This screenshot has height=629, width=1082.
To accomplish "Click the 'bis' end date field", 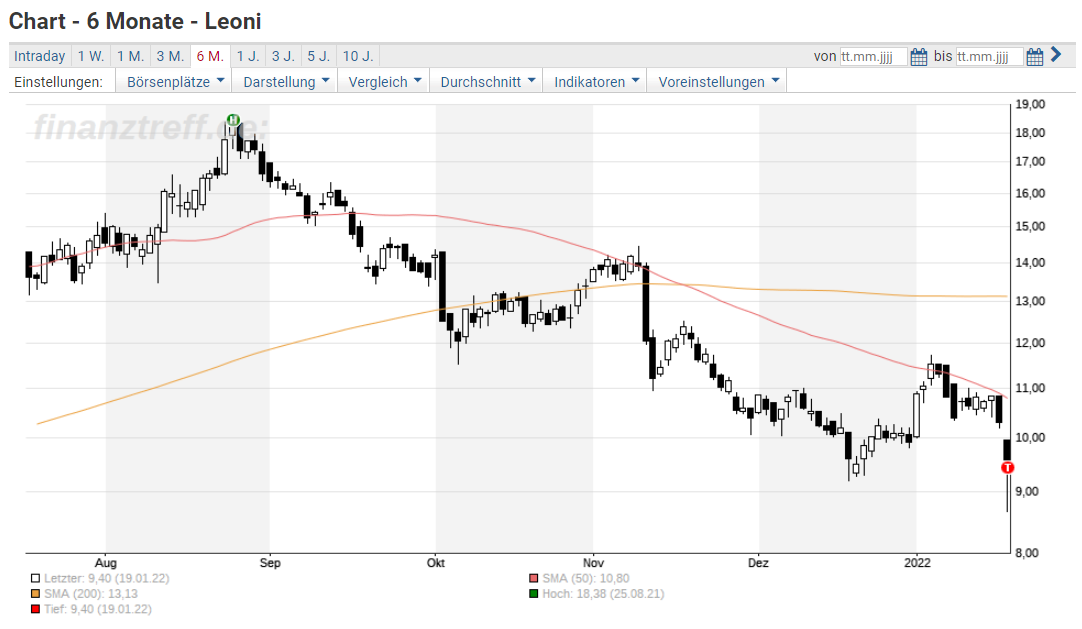I will 989,57.
